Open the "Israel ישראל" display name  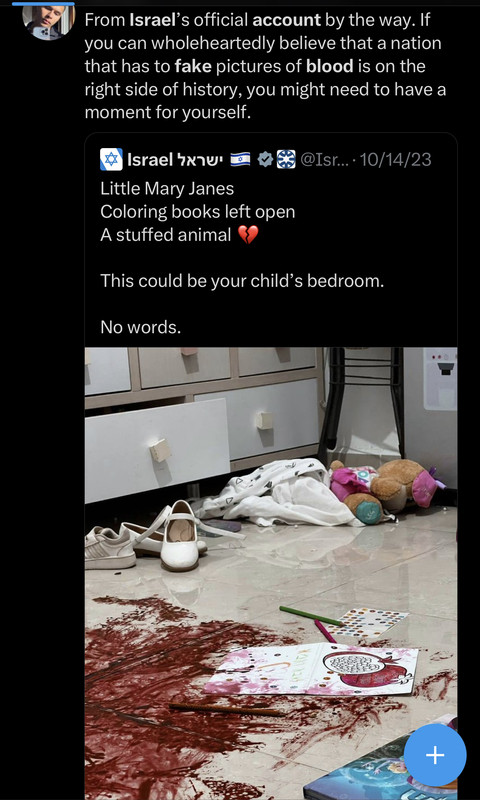(175, 160)
